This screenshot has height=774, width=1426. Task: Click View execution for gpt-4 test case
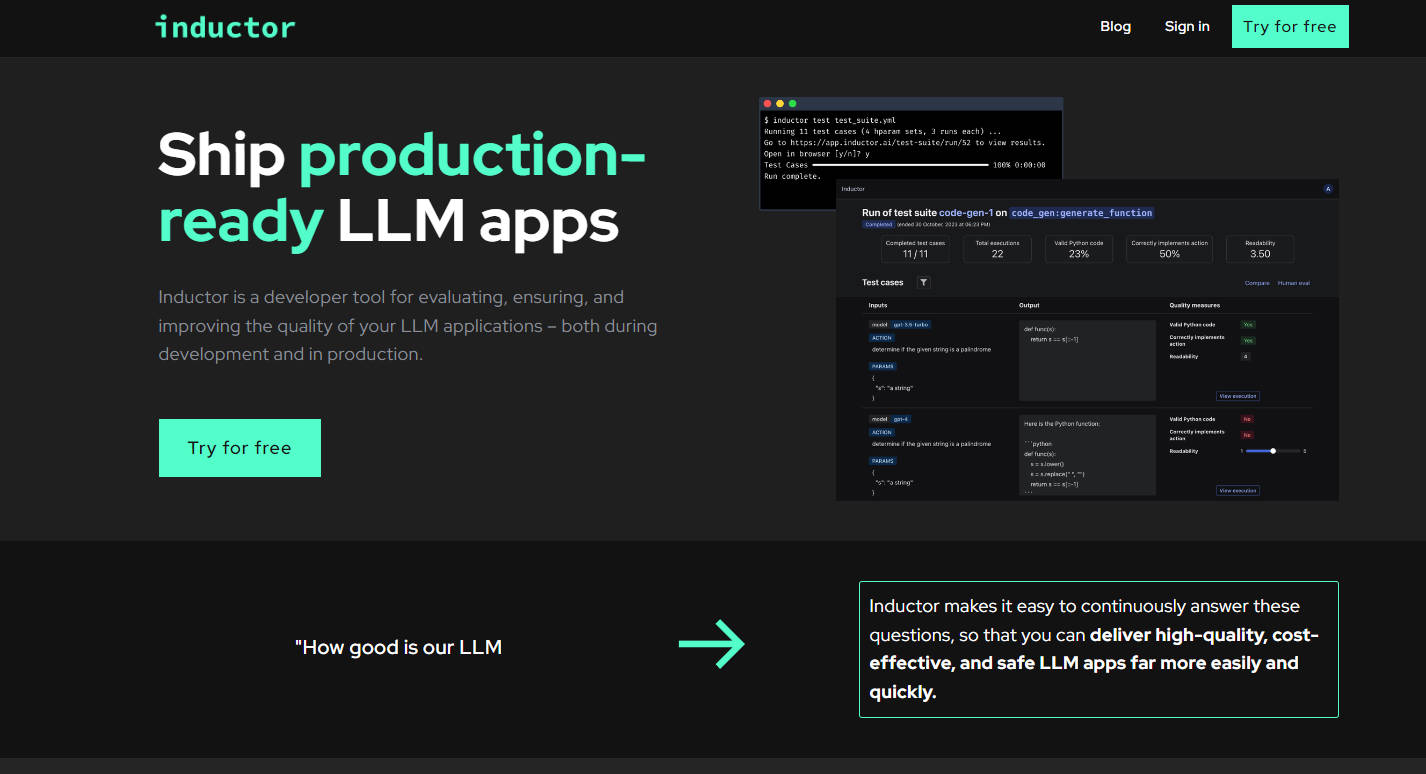(1237, 491)
